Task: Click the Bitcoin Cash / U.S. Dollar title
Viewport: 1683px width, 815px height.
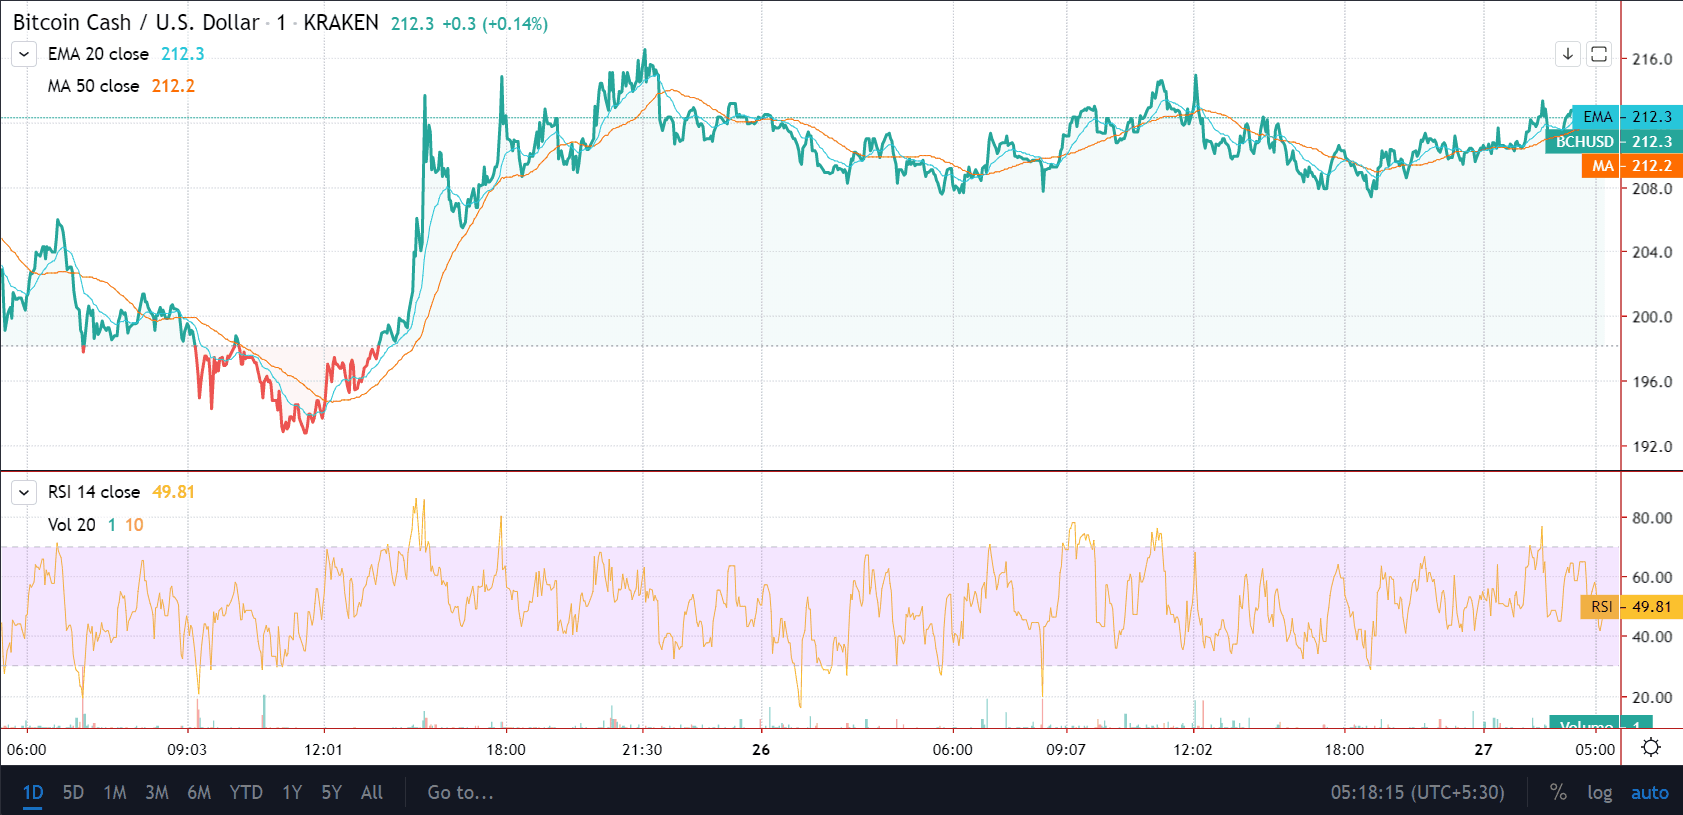Action: [136, 22]
